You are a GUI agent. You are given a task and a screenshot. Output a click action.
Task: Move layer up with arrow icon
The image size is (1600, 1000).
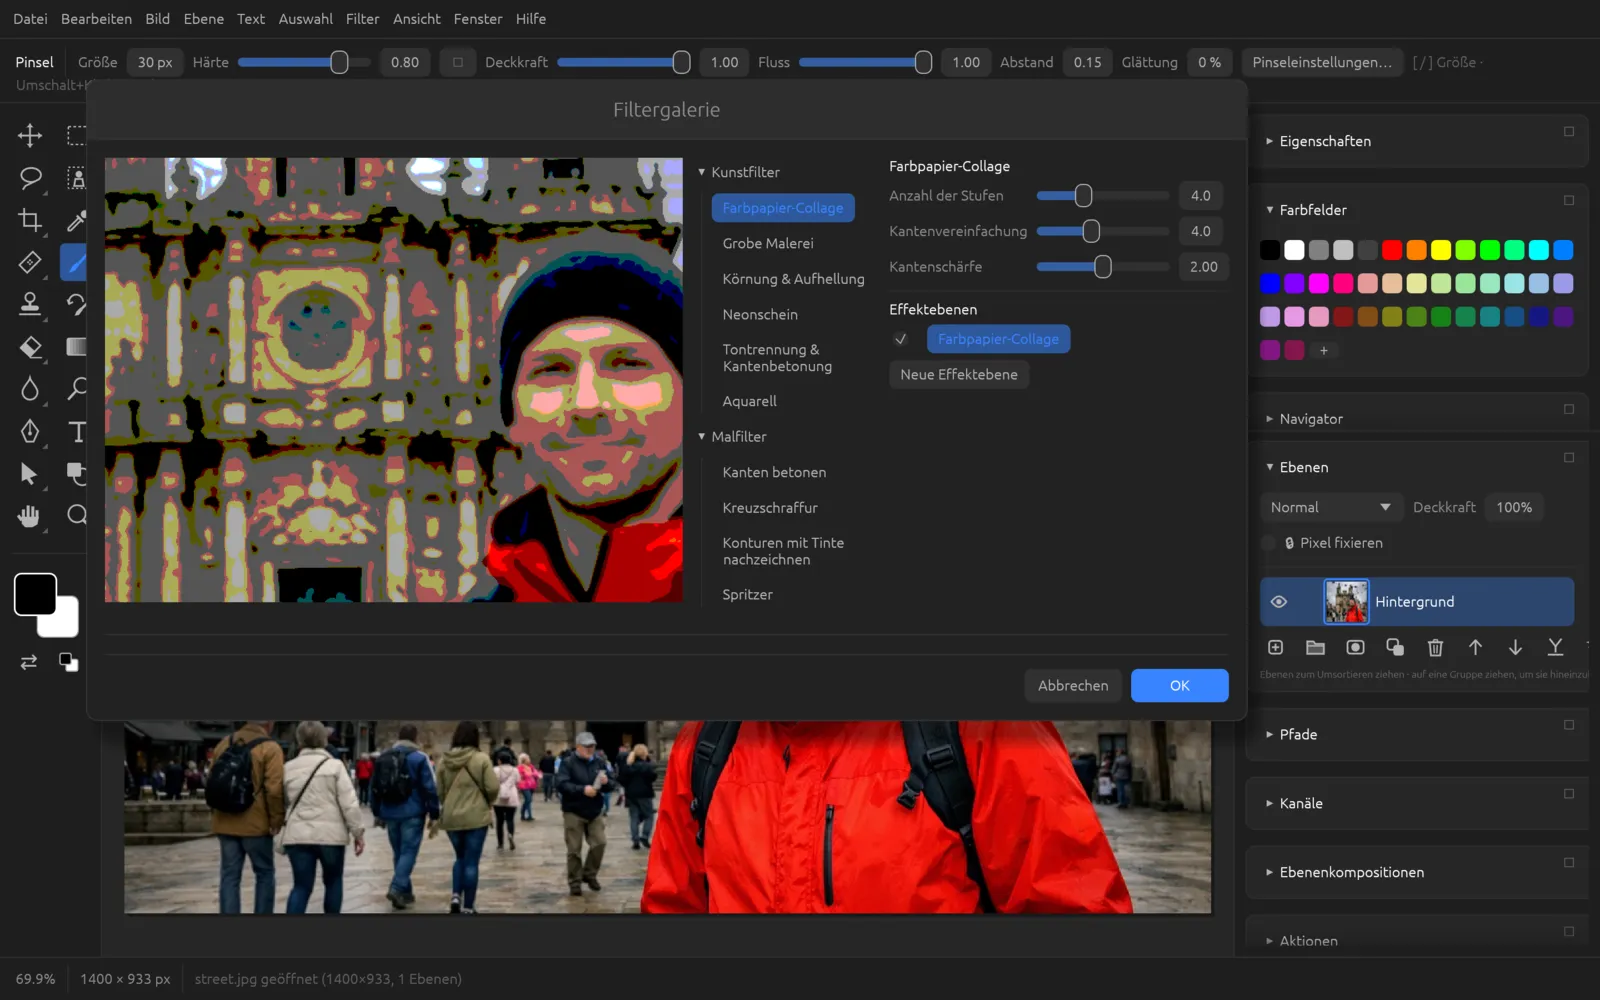[1475, 648]
